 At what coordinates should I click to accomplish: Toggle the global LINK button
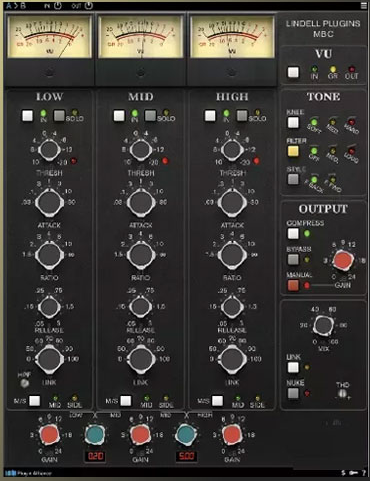coord(293,367)
